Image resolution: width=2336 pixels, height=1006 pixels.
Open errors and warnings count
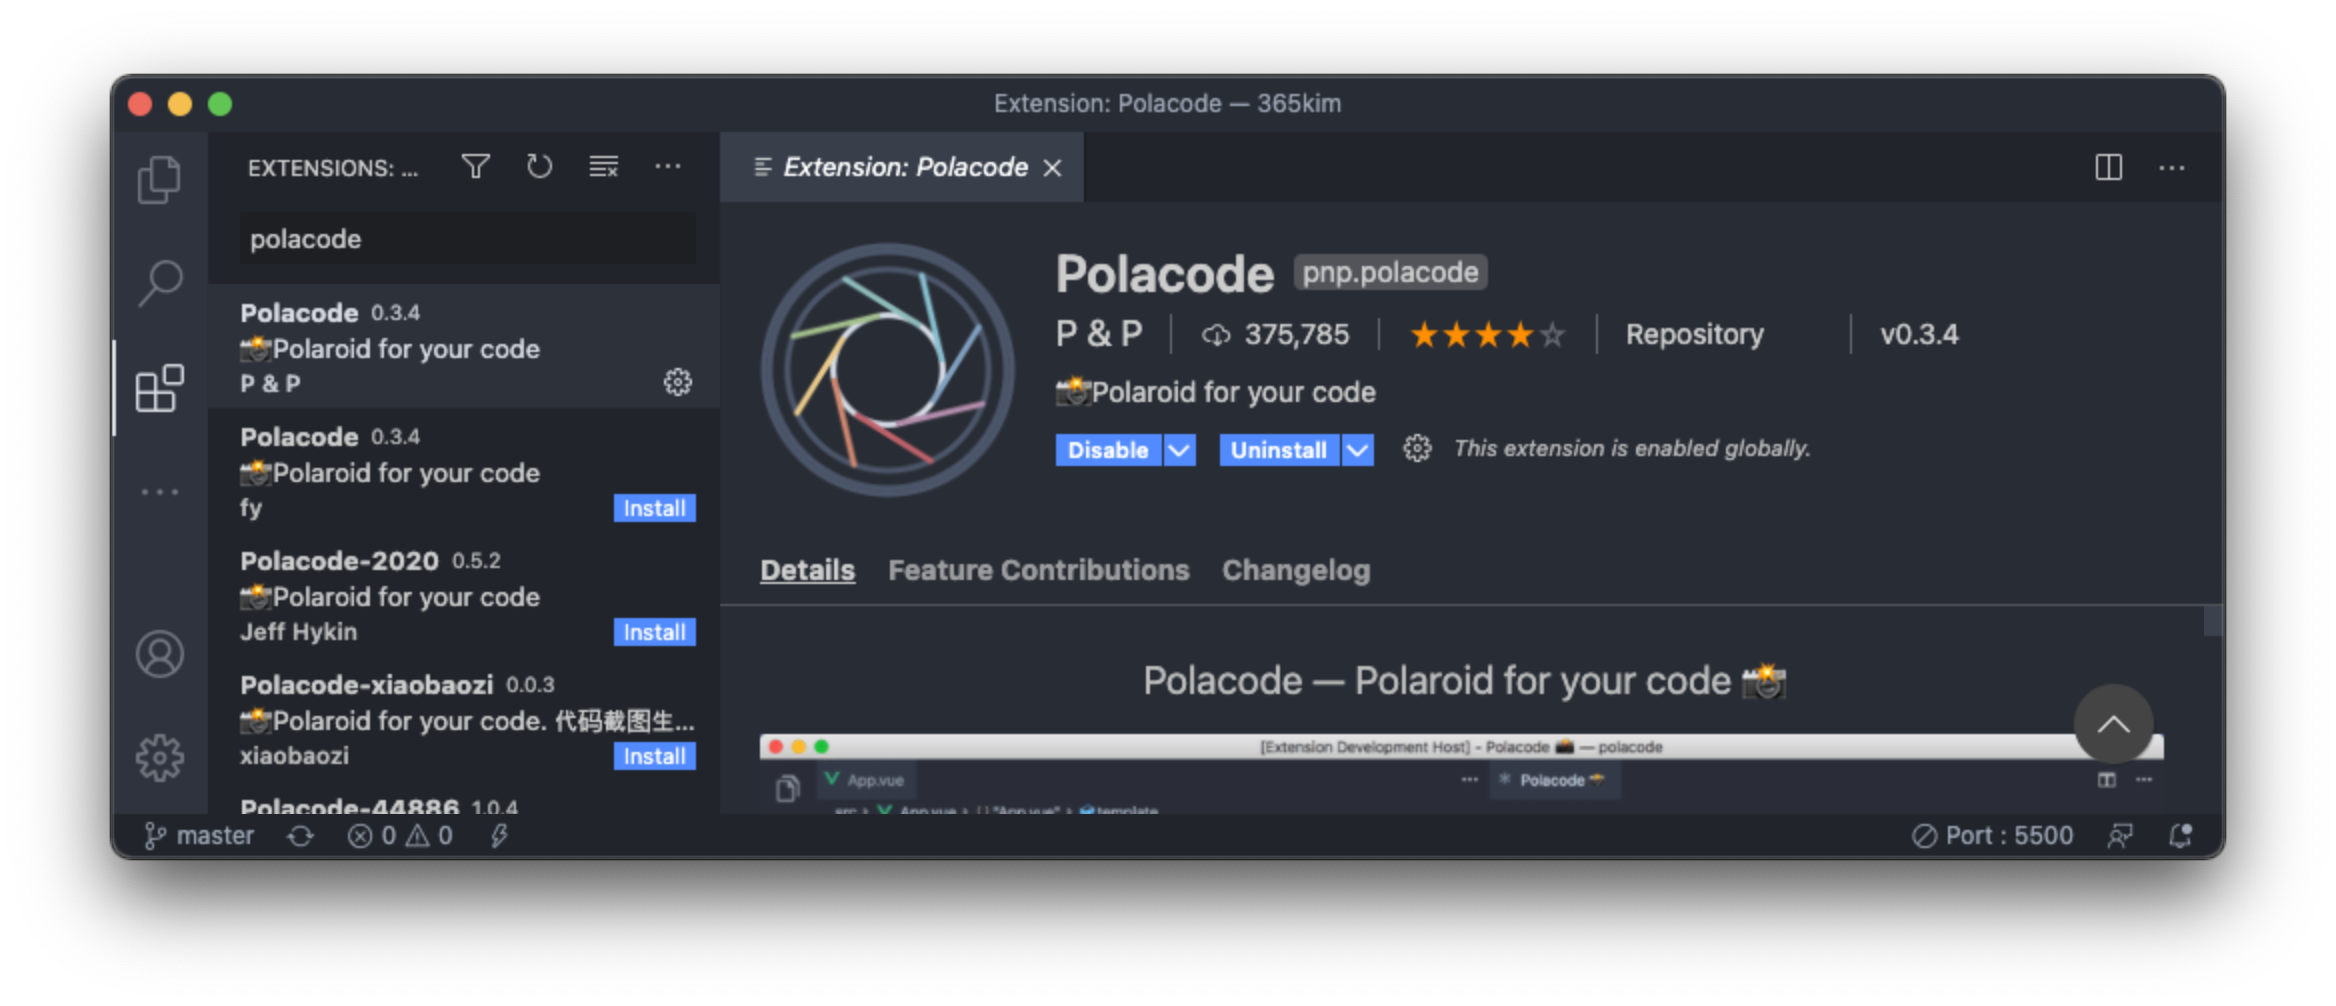(400, 835)
